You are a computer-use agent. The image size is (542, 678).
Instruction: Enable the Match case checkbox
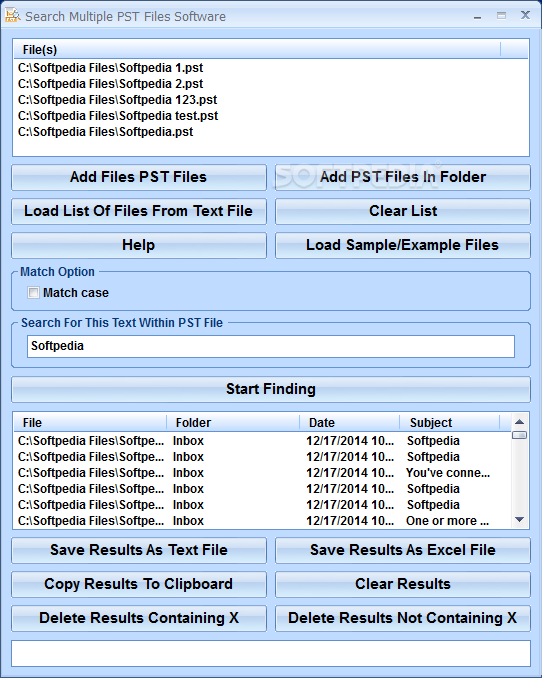pyautogui.click(x=33, y=293)
